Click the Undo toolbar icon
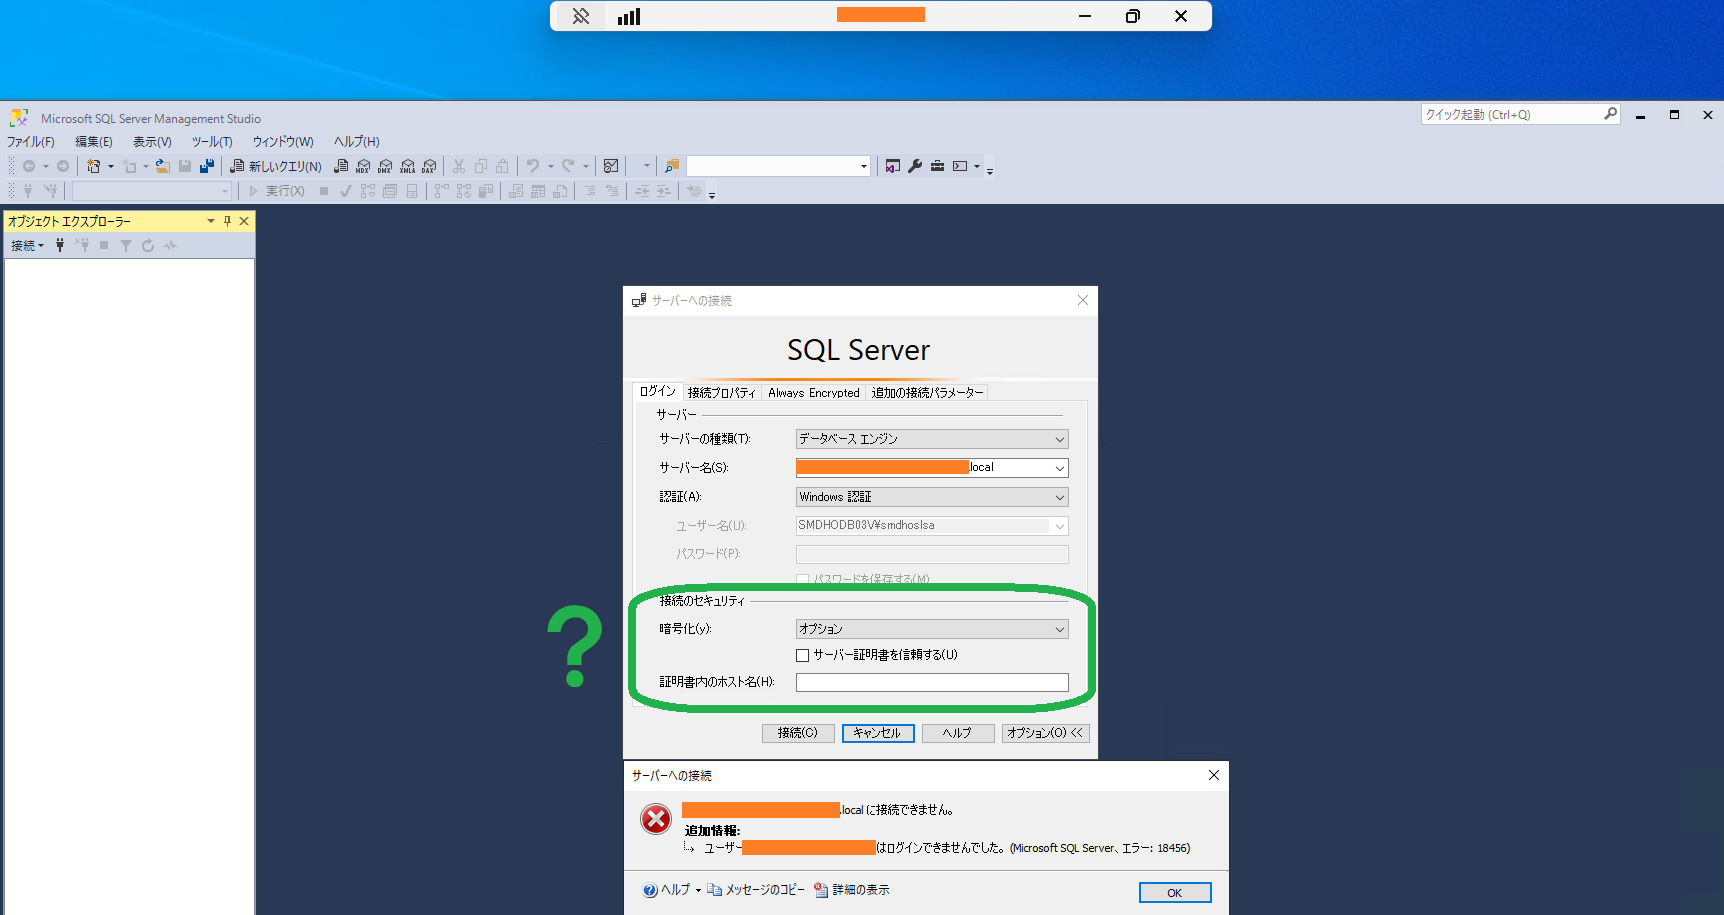This screenshot has height=915, width=1724. [x=533, y=166]
